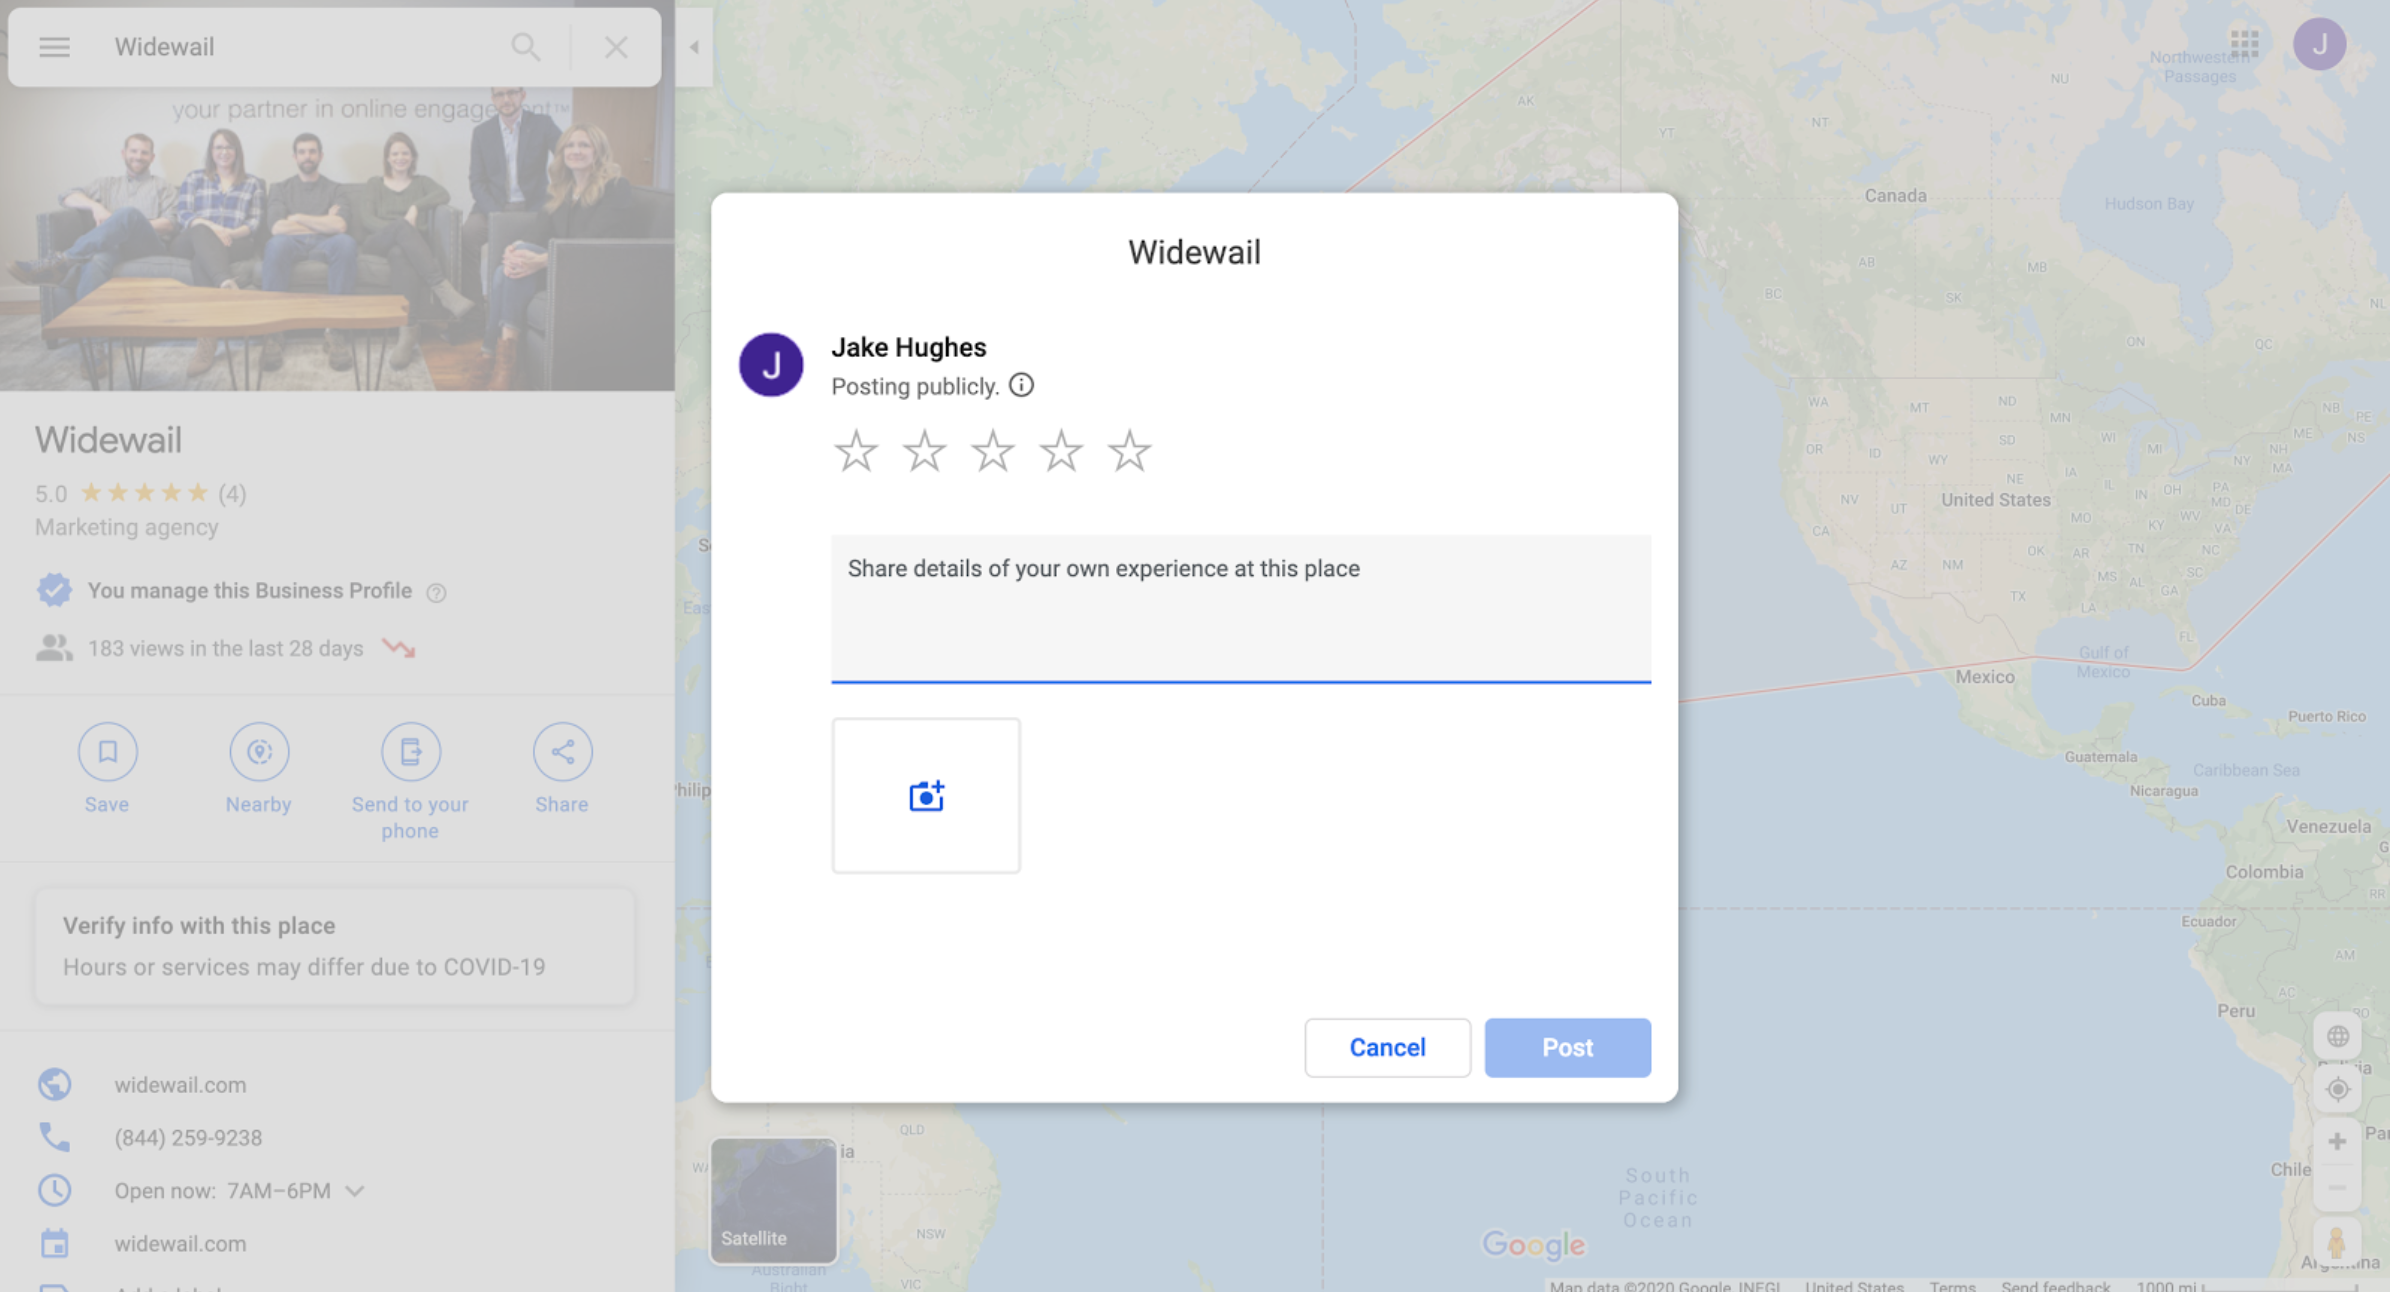Click Send feedback in map footer
The width and height of the screenshot is (2390, 1292).
pyautogui.click(x=2055, y=1285)
